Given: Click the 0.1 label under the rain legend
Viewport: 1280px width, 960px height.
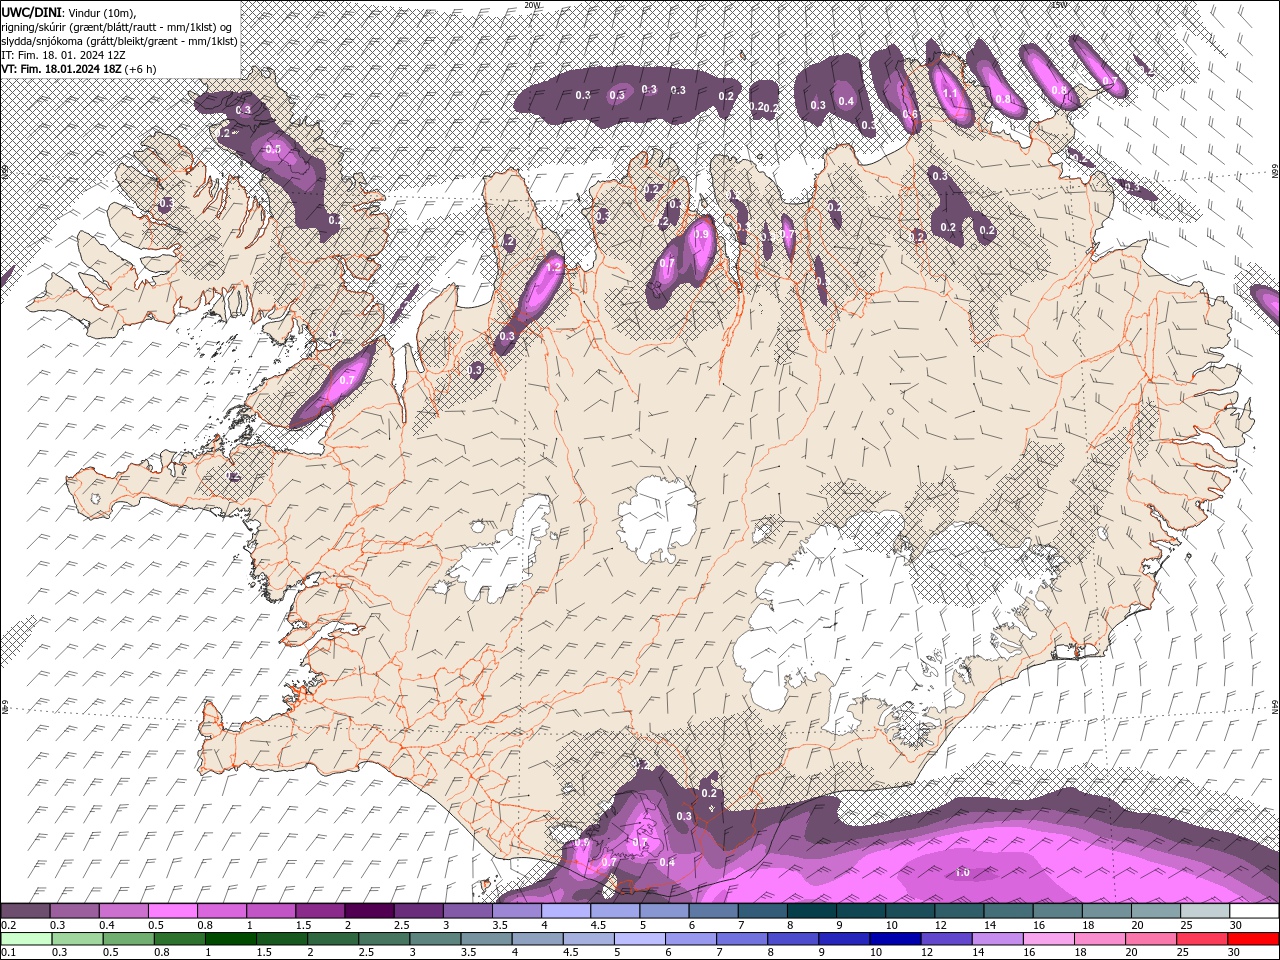Looking at the screenshot, I should [8, 953].
